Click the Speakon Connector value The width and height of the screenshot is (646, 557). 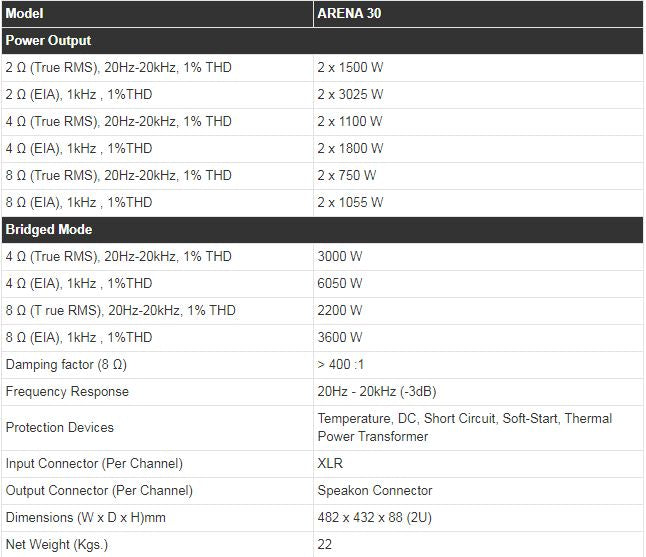(x=375, y=491)
